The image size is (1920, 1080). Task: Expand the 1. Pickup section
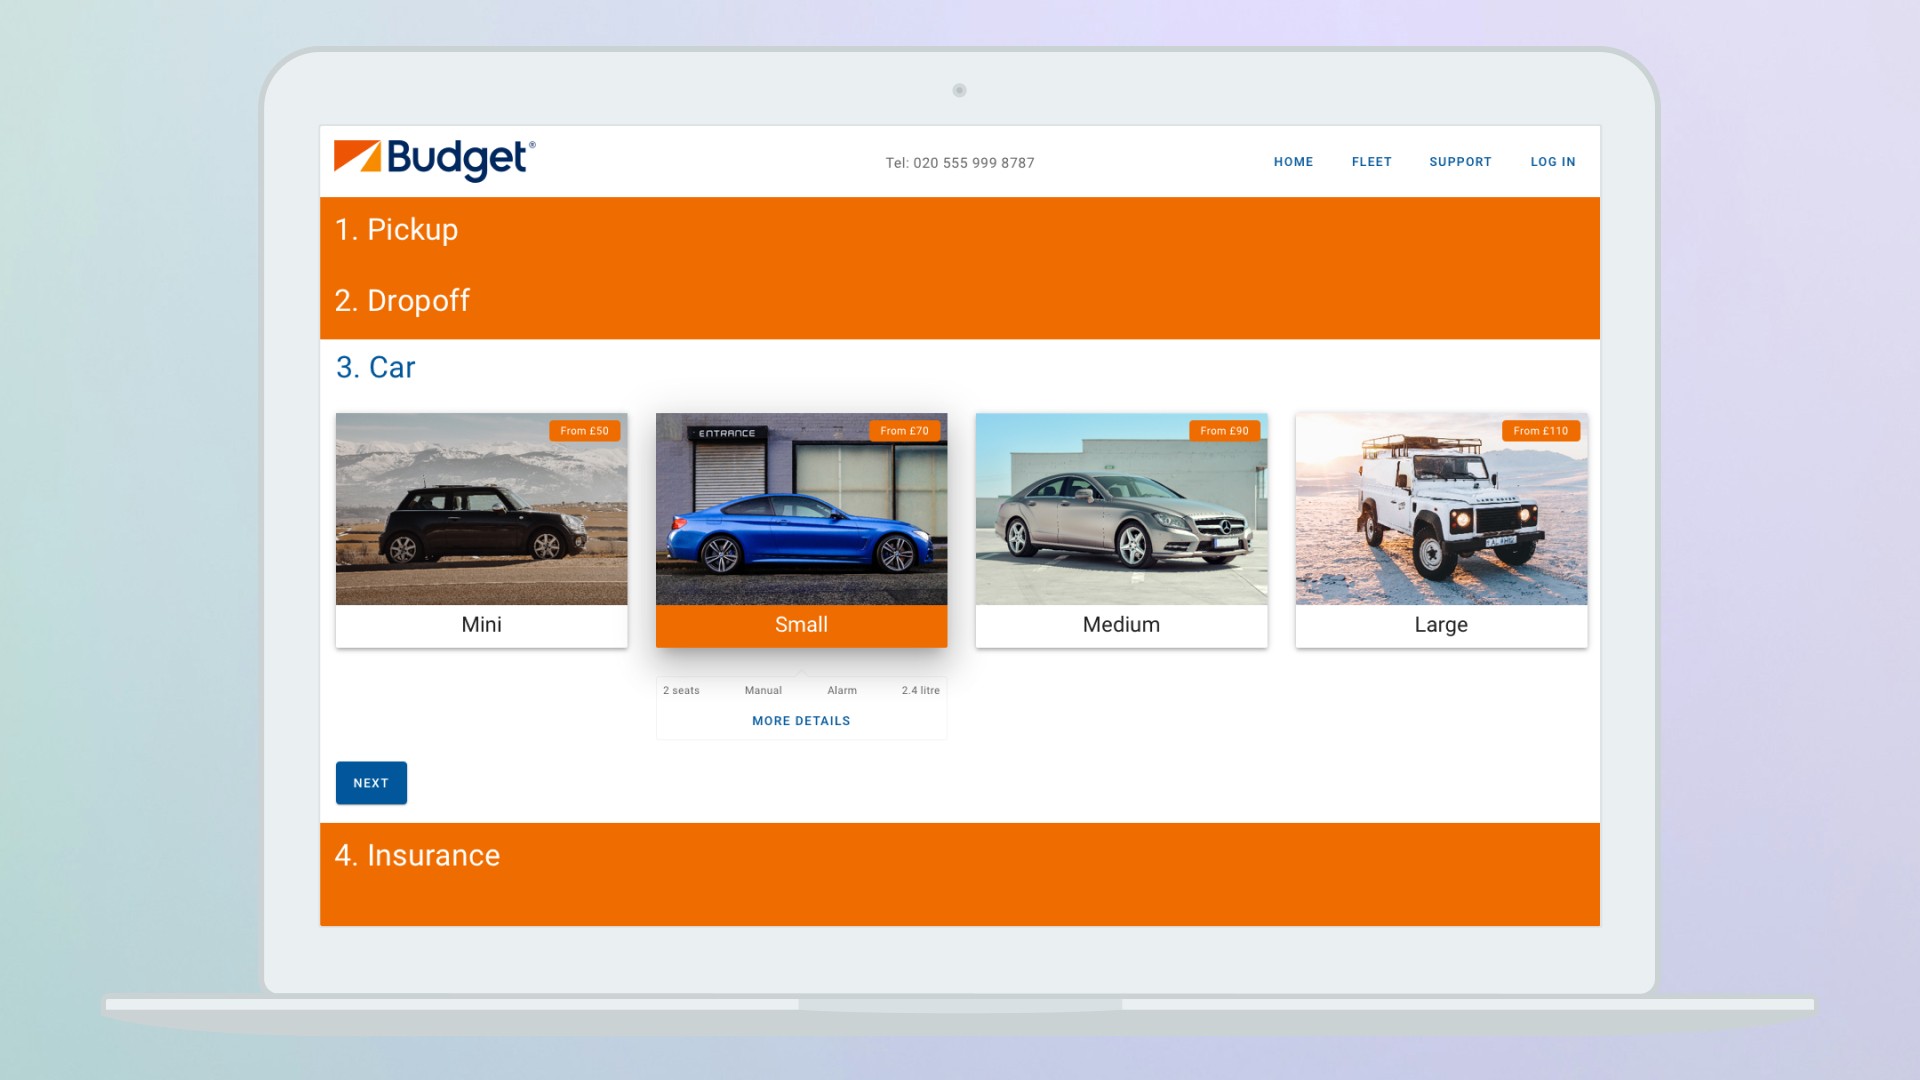[396, 230]
